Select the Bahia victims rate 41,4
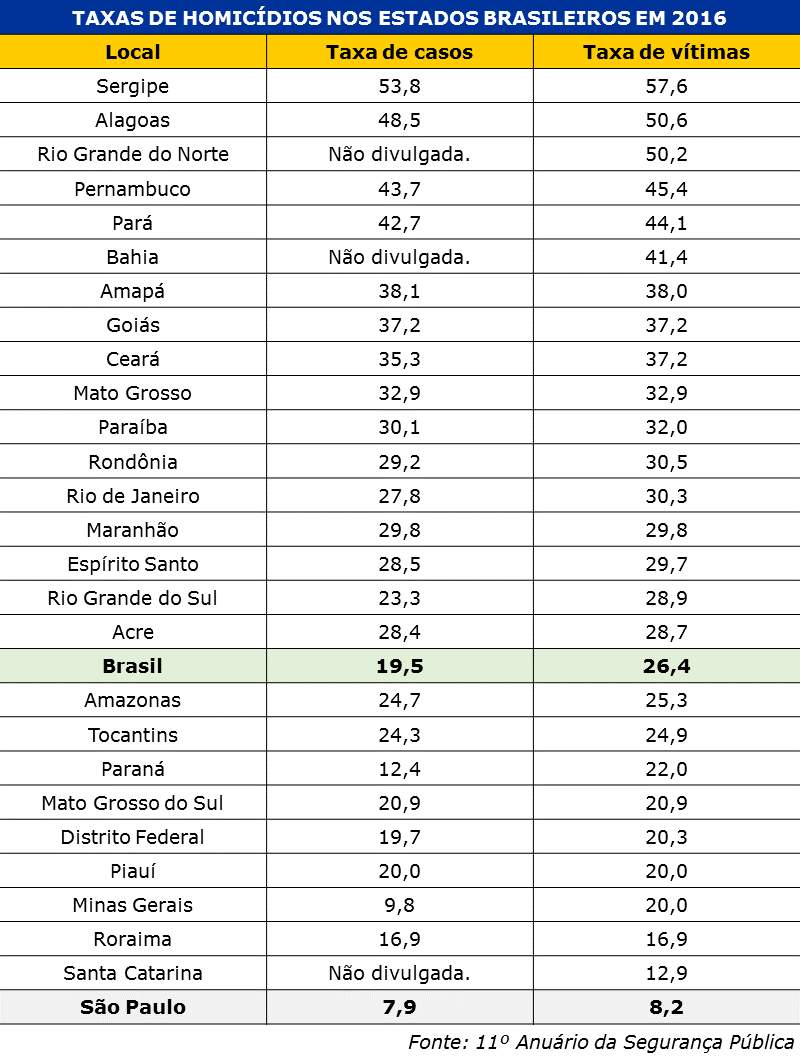This screenshot has width=800, height=1058. 666,257
